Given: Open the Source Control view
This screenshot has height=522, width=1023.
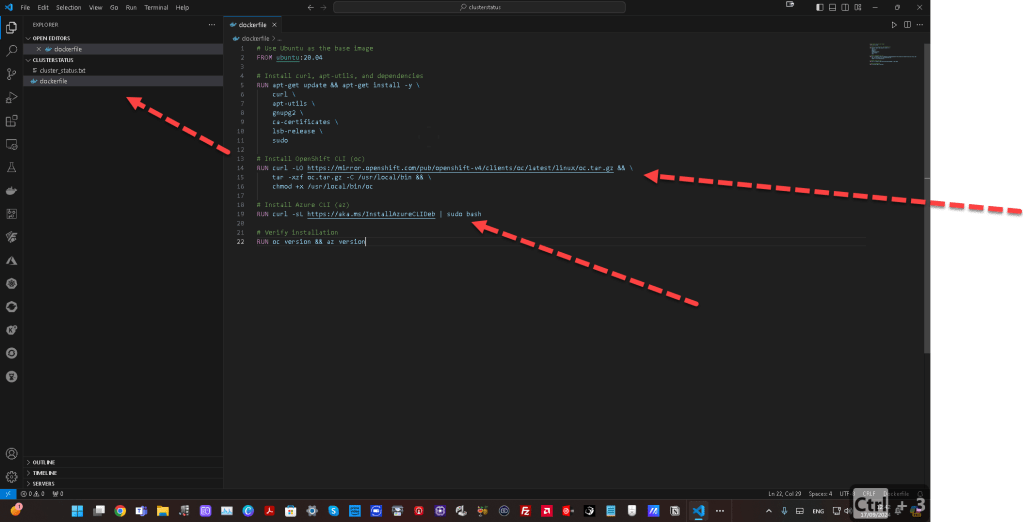Looking at the screenshot, I should pos(11,74).
